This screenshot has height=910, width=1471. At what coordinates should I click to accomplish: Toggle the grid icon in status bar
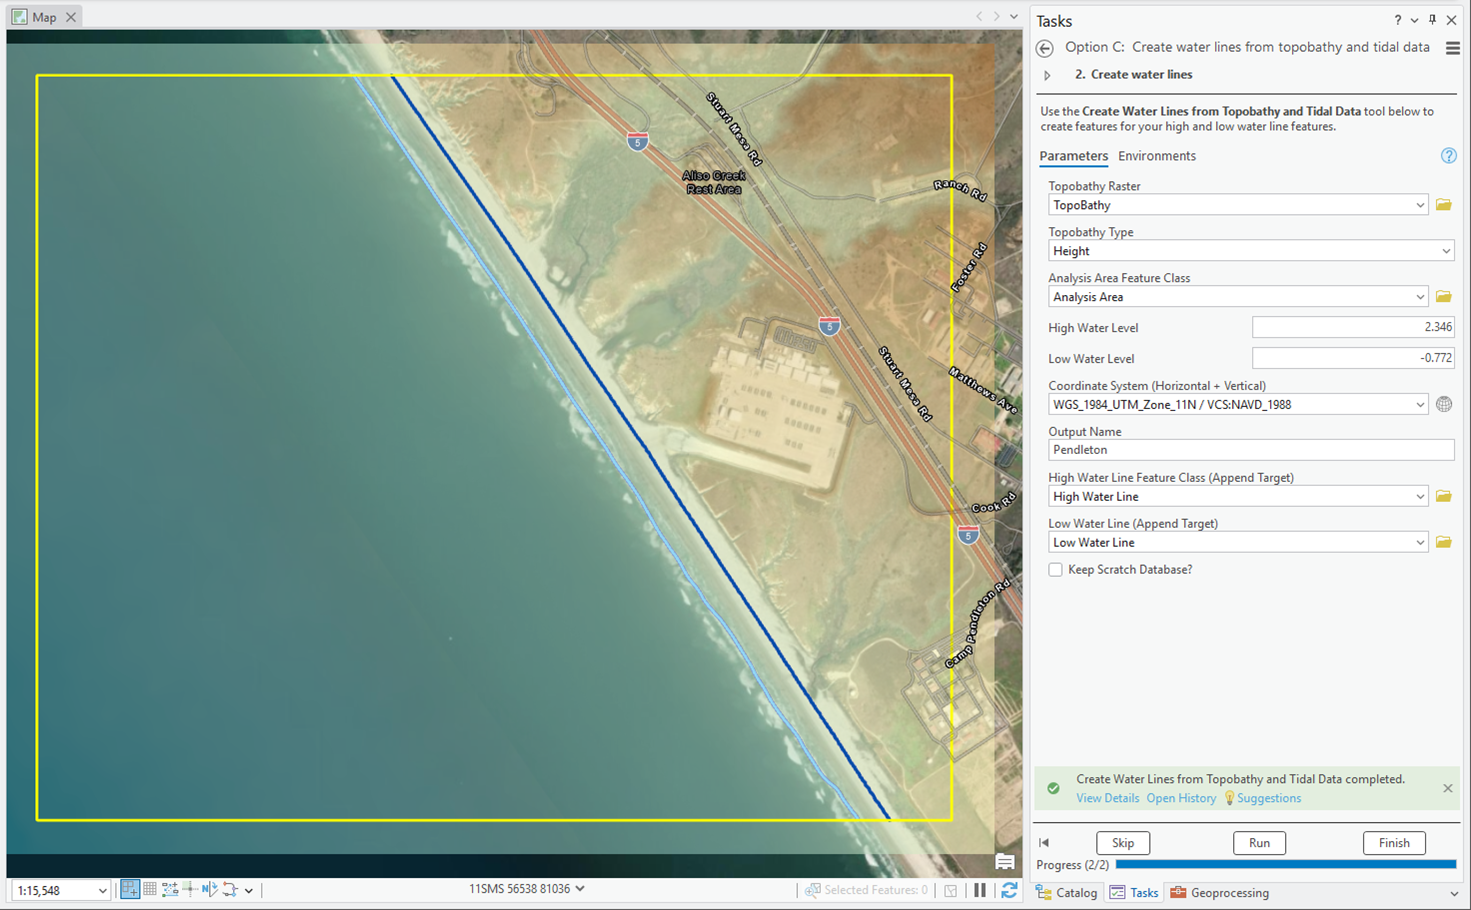[x=150, y=889]
